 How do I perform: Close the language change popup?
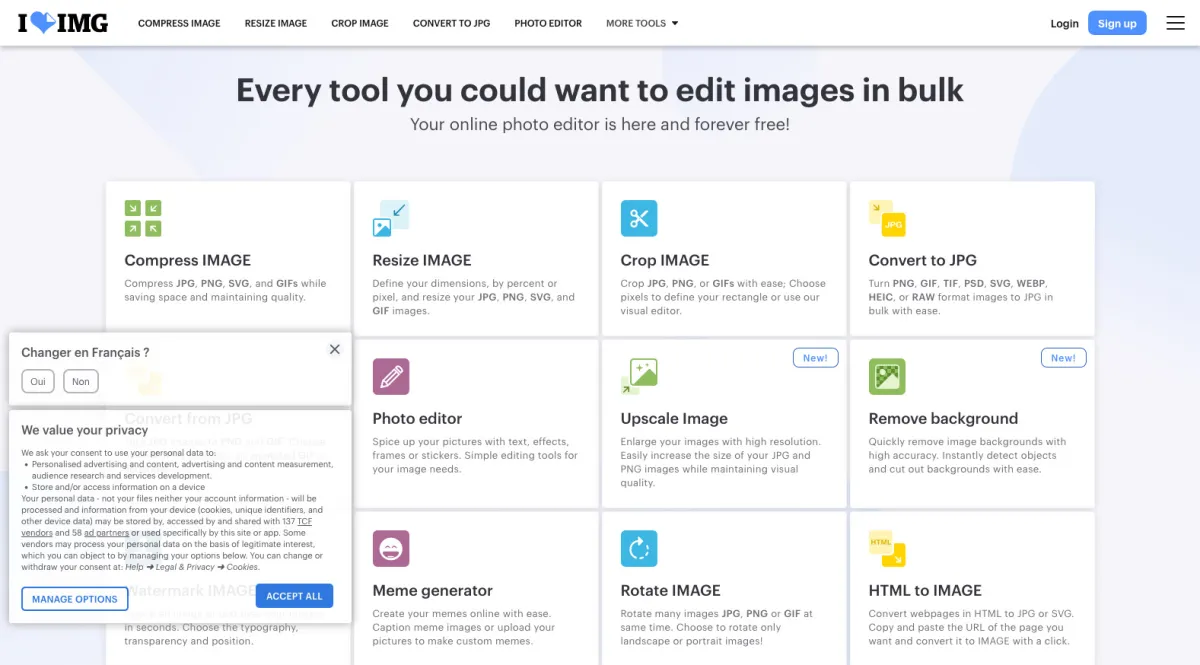point(335,349)
